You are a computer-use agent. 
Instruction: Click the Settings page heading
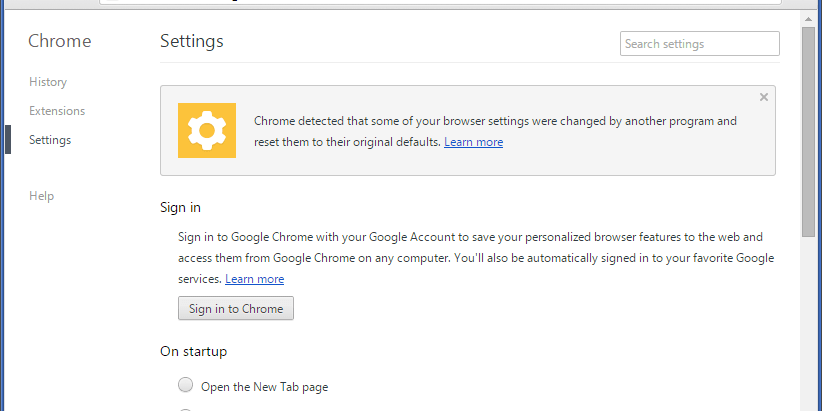(x=192, y=41)
